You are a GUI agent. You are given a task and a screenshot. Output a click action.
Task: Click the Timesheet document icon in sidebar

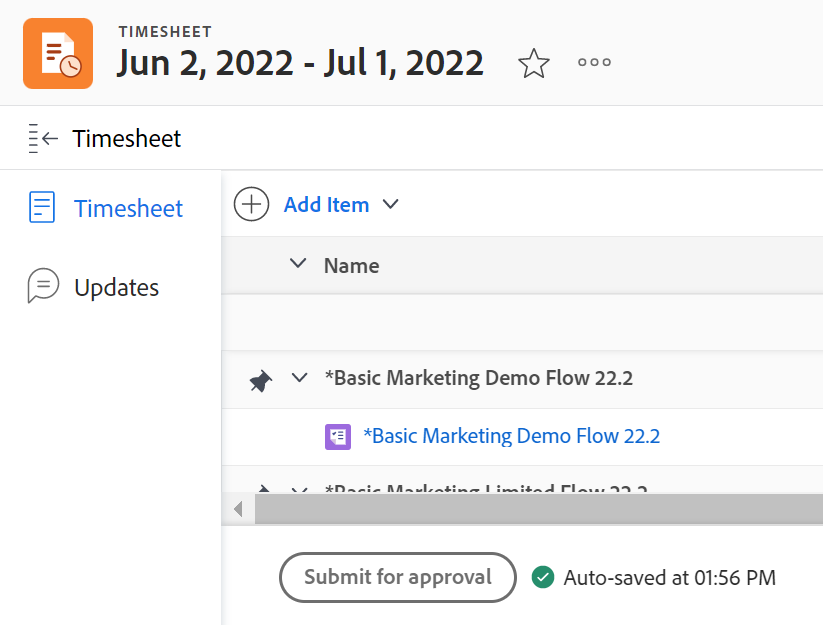42,208
